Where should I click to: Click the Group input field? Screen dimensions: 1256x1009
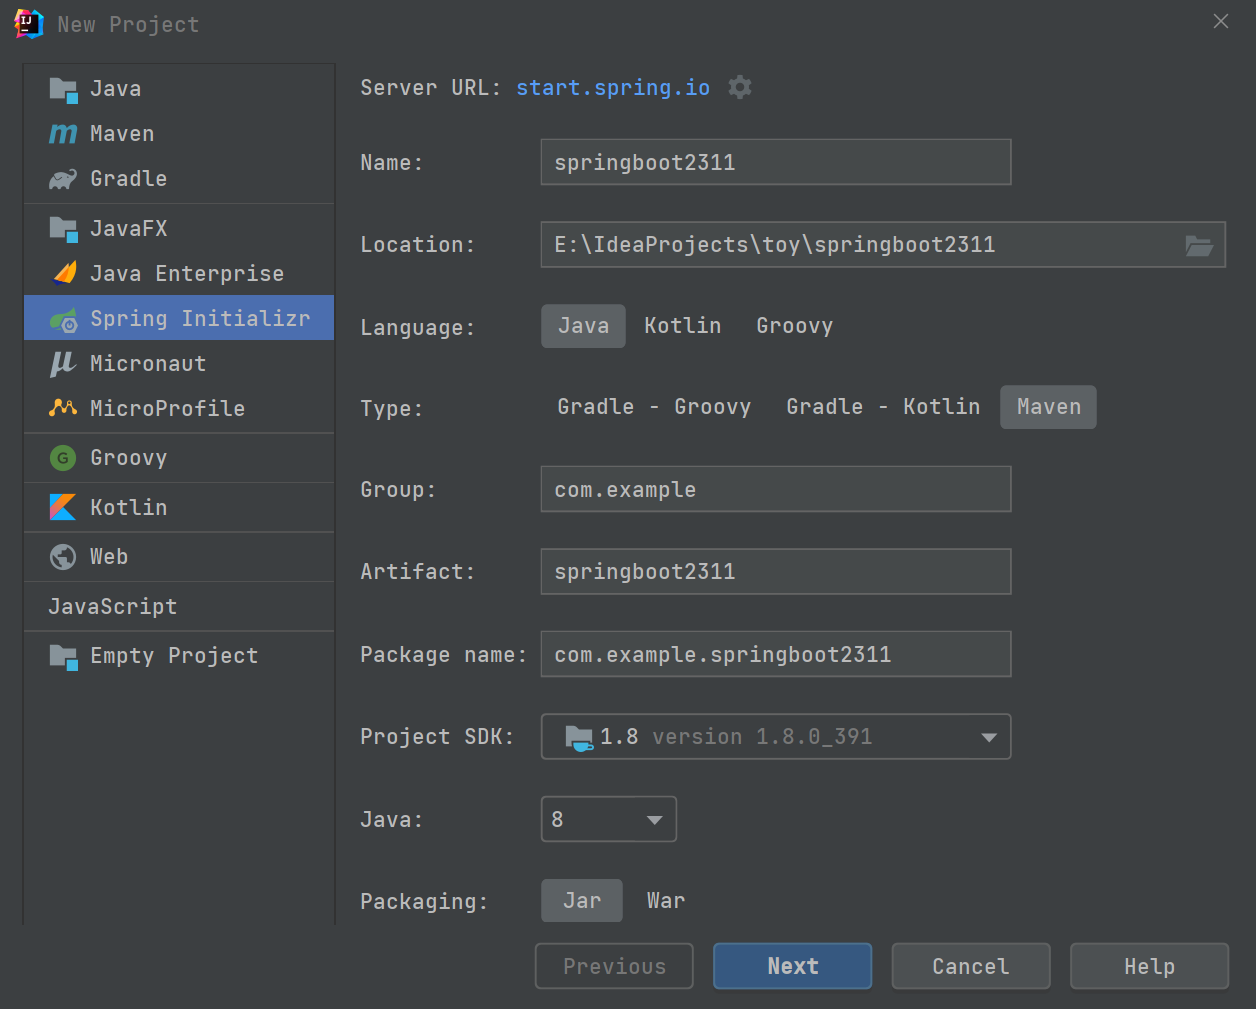[776, 489]
